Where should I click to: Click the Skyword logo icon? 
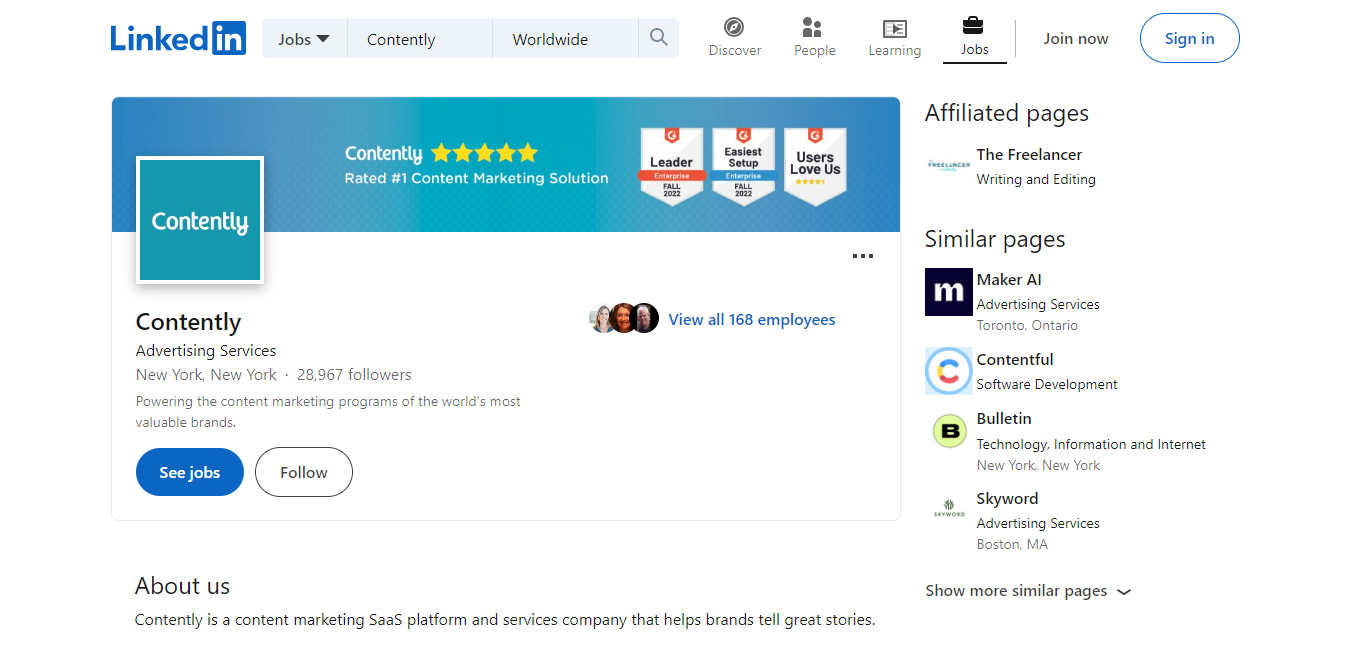click(949, 510)
